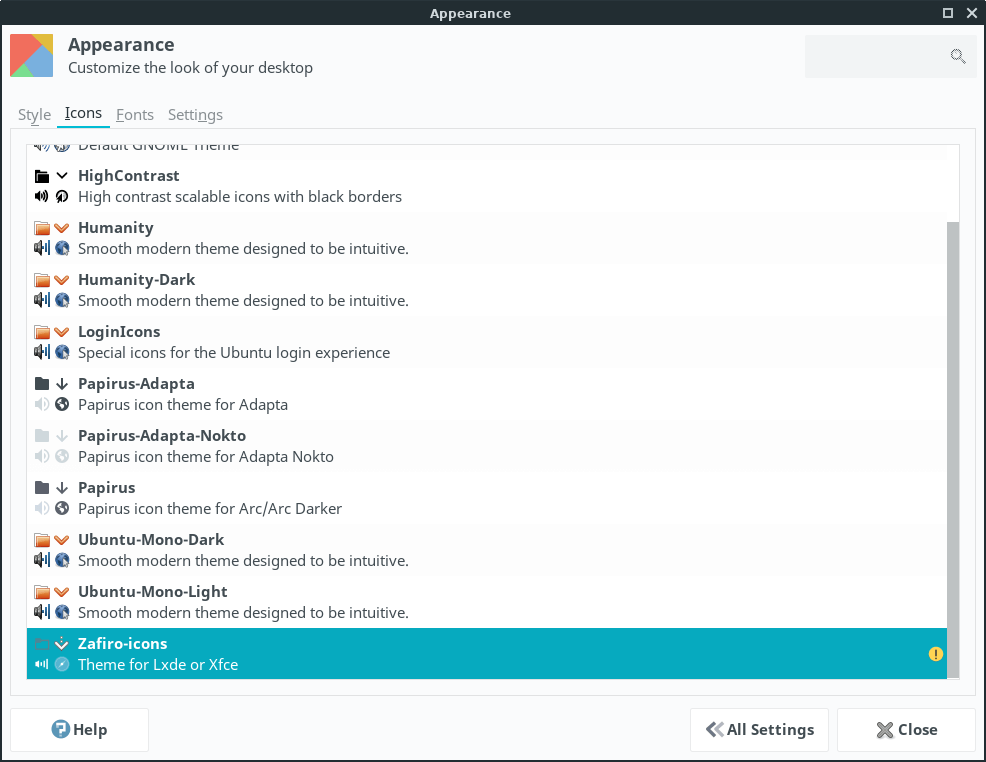Click the Zafiro-icons theme name
Viewport: 986px width, 762px height.
[x=123, y=644]
